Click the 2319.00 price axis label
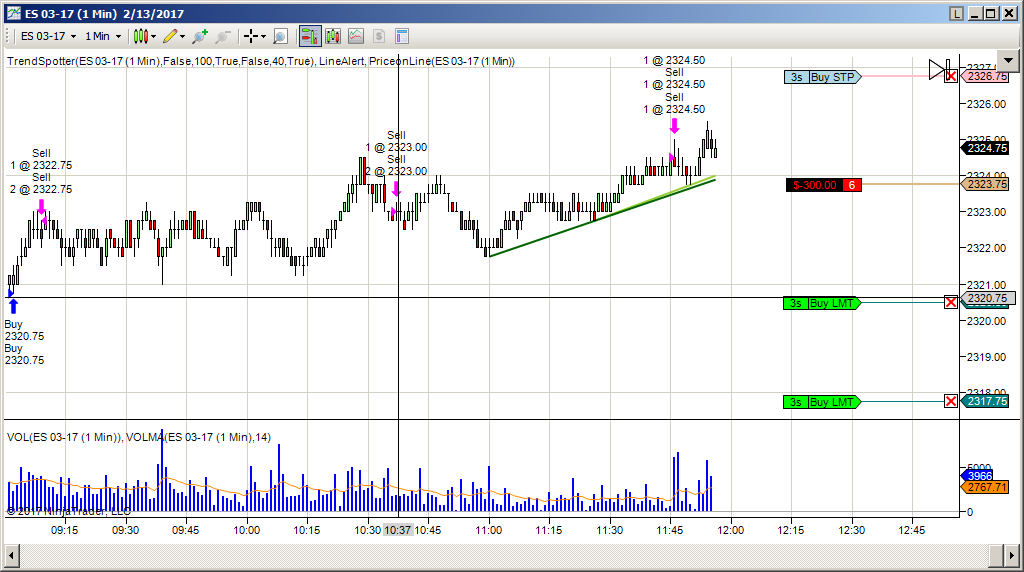This screenshot has height=572, width=1024. click(986, 357)
